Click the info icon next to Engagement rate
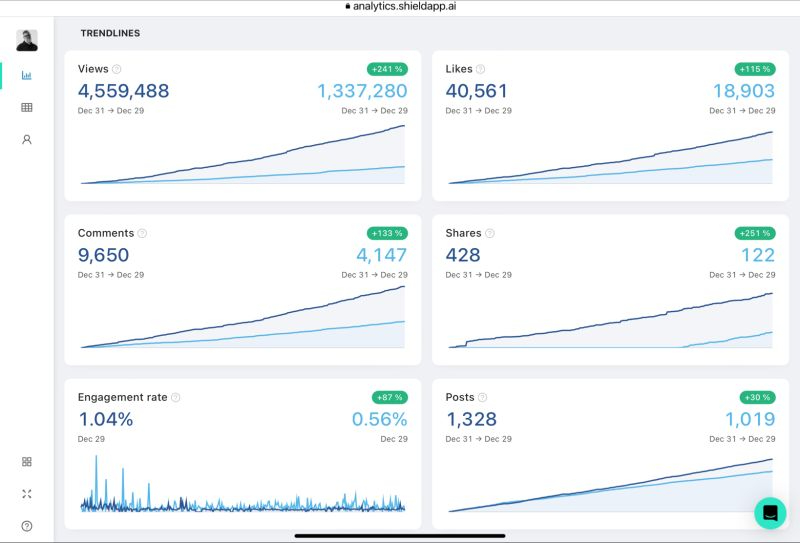The width and height of the screenshot is (800, 543). tap(175, 398)
